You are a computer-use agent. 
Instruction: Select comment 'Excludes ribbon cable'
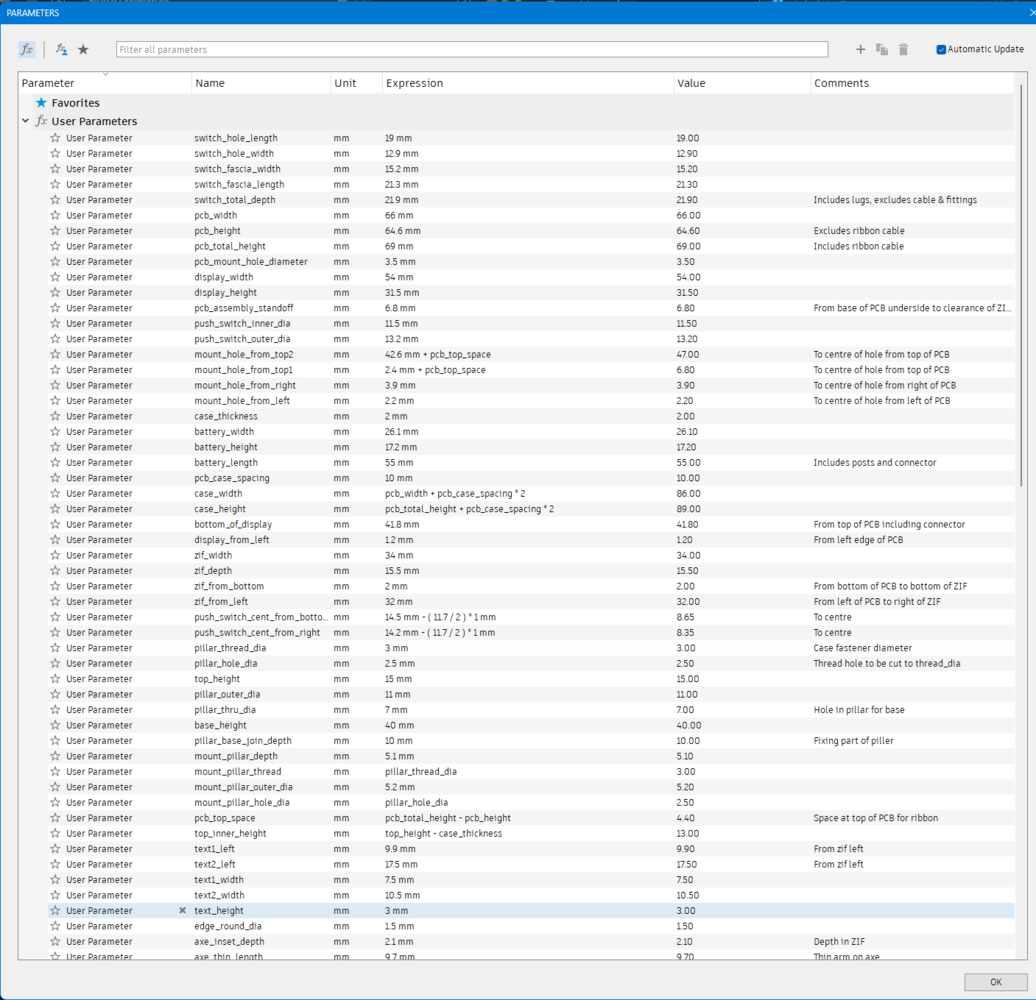coord(859,231)
